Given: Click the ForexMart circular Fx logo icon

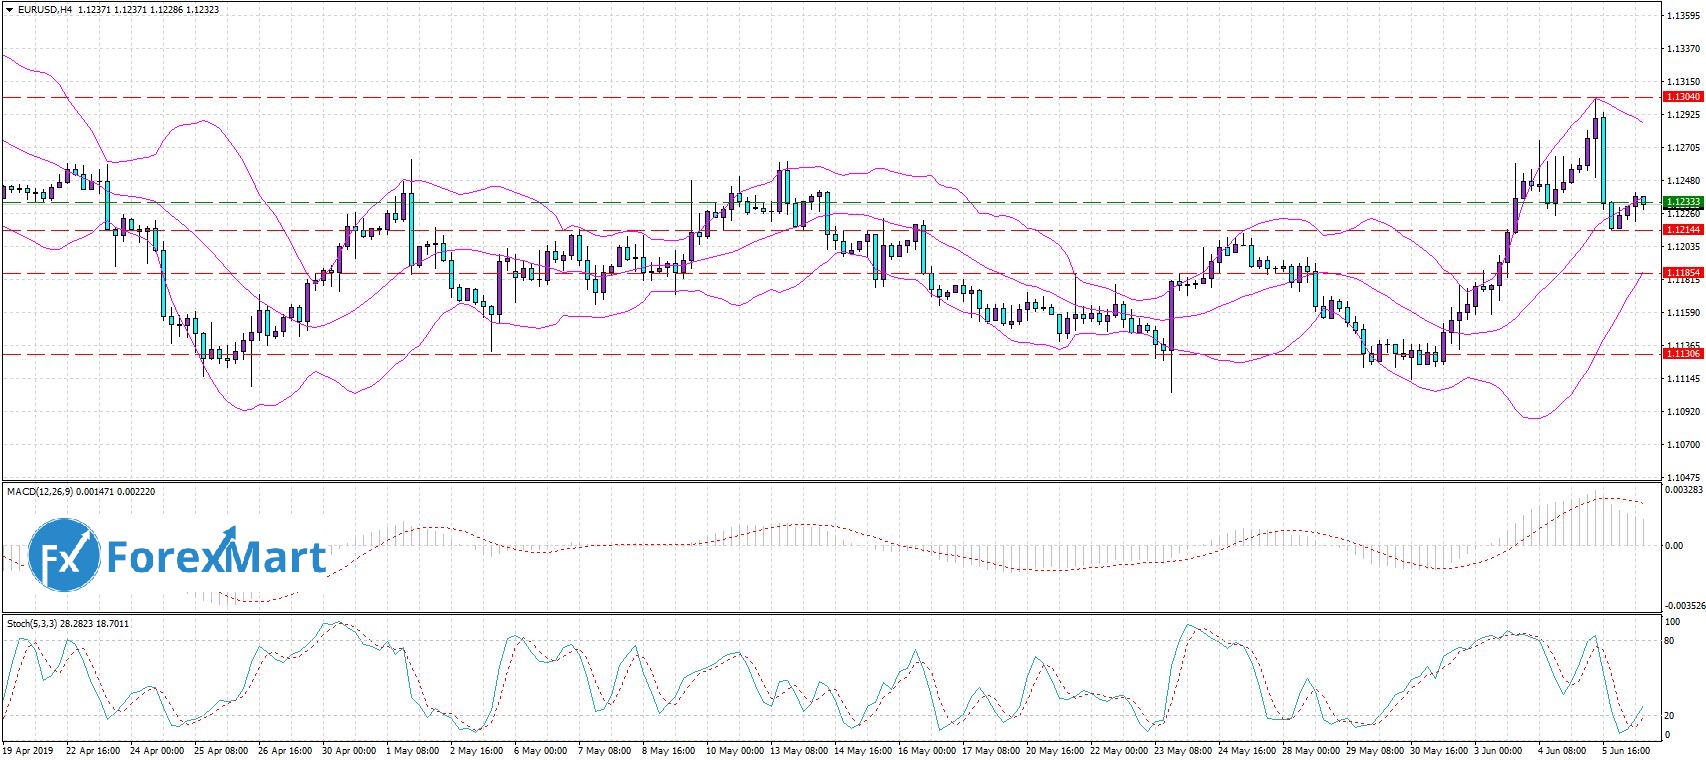Looking at the screenshot, I should coord(64,556).
